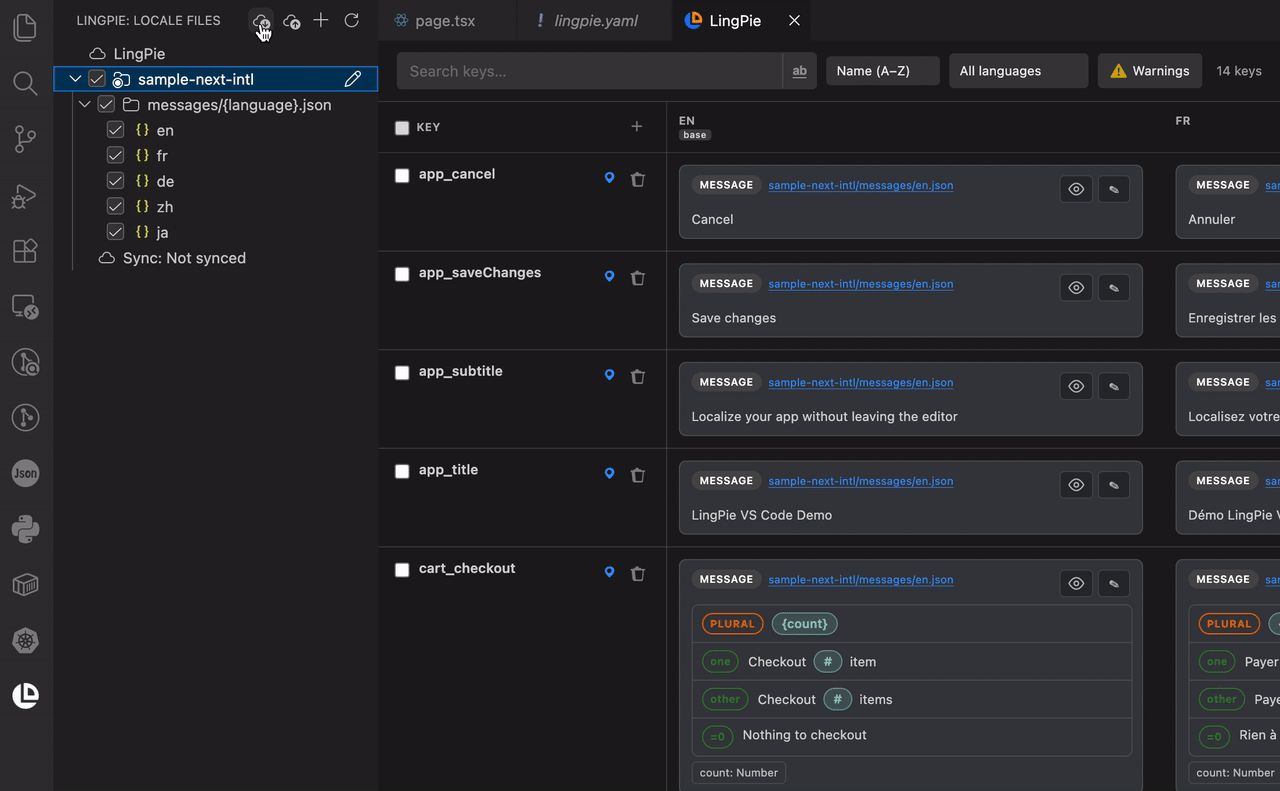
Task: Click the Warnings filter button
Action: pyautogui.click(x=1150, y=71)
